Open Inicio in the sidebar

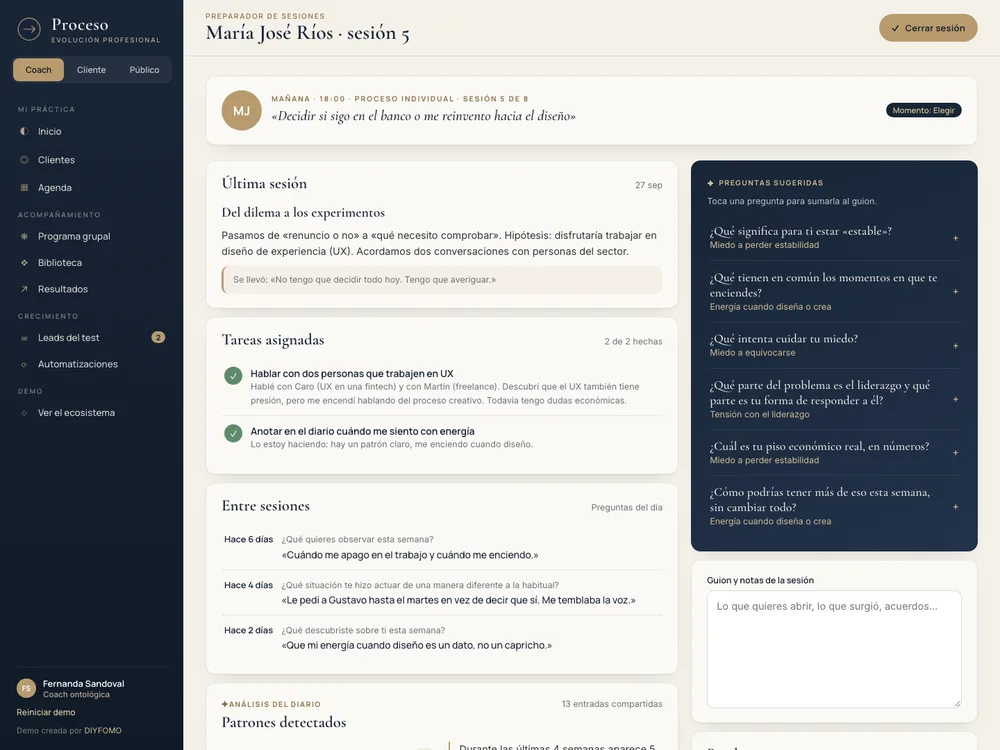click(x=92, y=131)
